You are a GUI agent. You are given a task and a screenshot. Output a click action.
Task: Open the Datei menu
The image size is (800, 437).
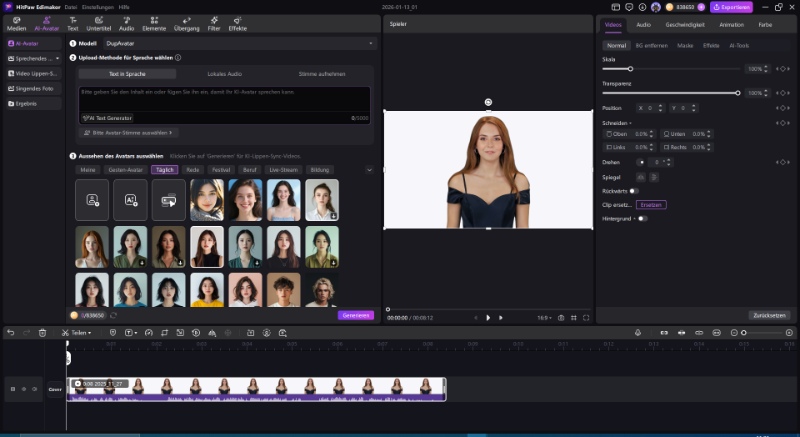click(70, 7)
